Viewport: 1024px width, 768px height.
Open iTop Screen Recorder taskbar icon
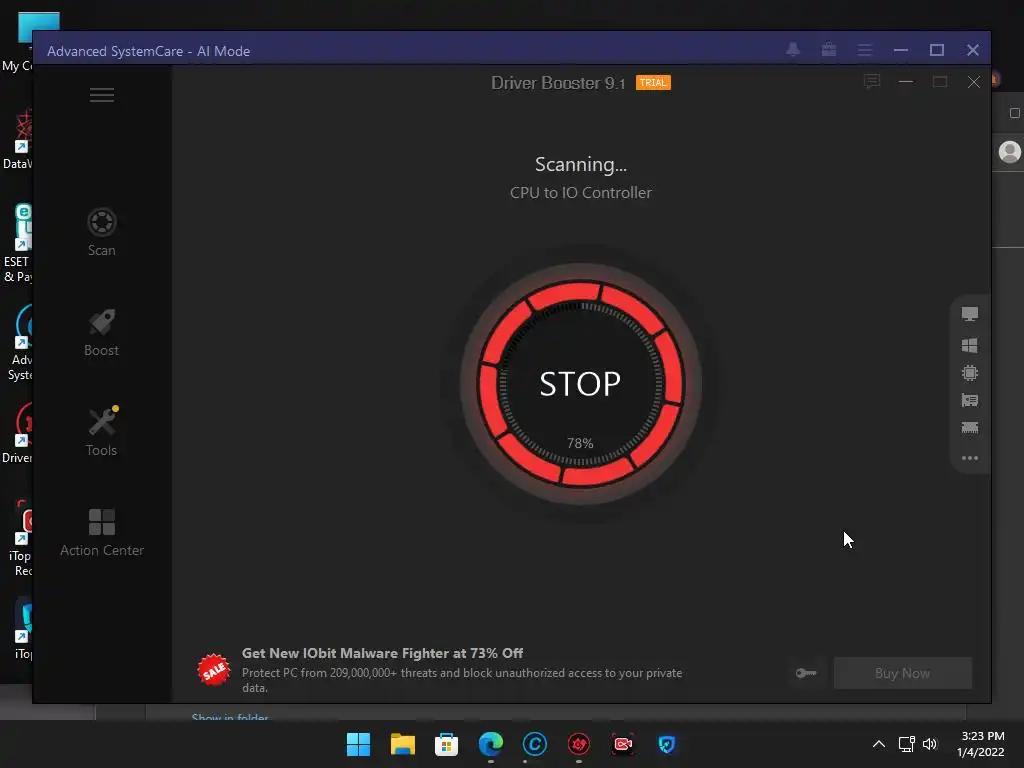coord(622,744)
